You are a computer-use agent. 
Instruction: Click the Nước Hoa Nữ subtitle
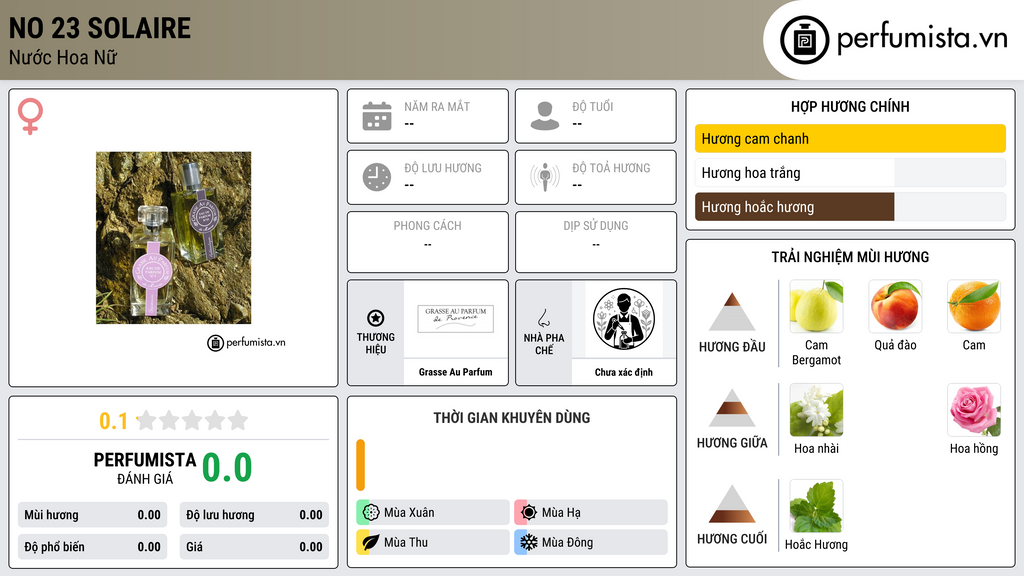coord(63,57)
